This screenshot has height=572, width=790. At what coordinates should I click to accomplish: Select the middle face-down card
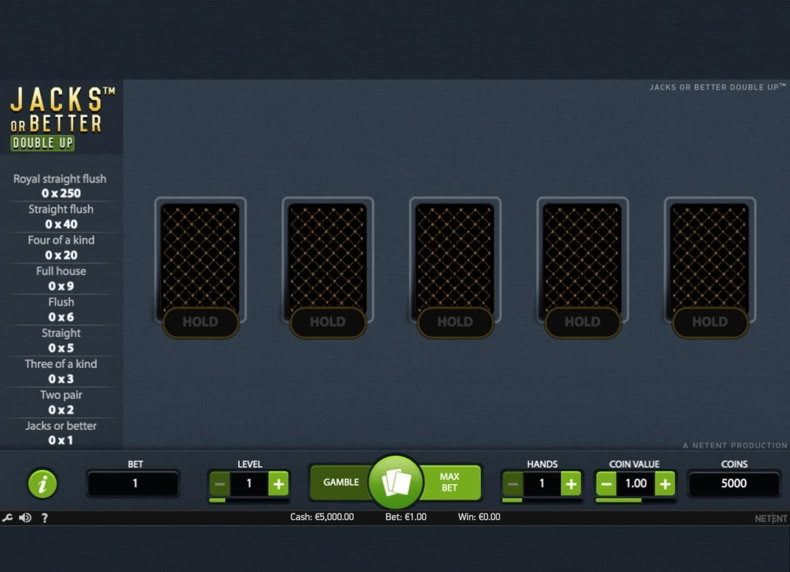(x=455, y=256)
